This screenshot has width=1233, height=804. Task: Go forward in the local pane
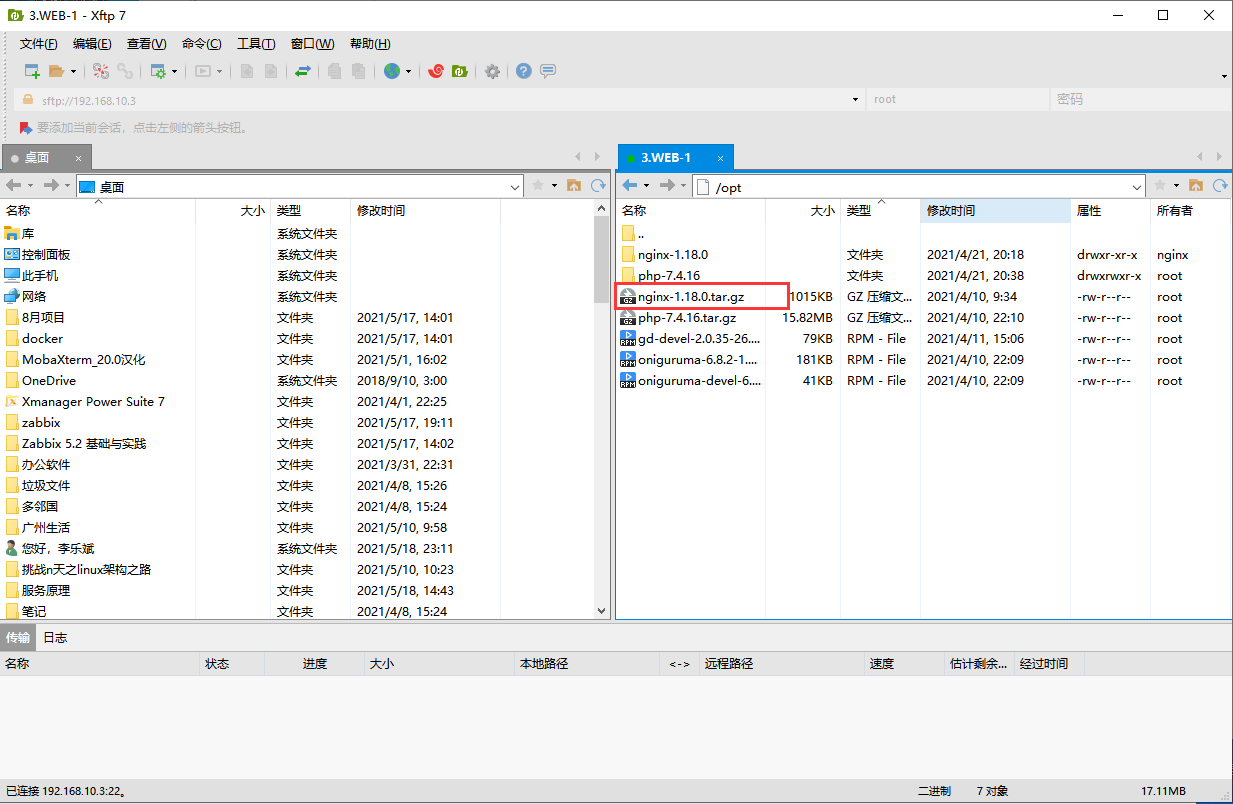[x=51, y=186]
